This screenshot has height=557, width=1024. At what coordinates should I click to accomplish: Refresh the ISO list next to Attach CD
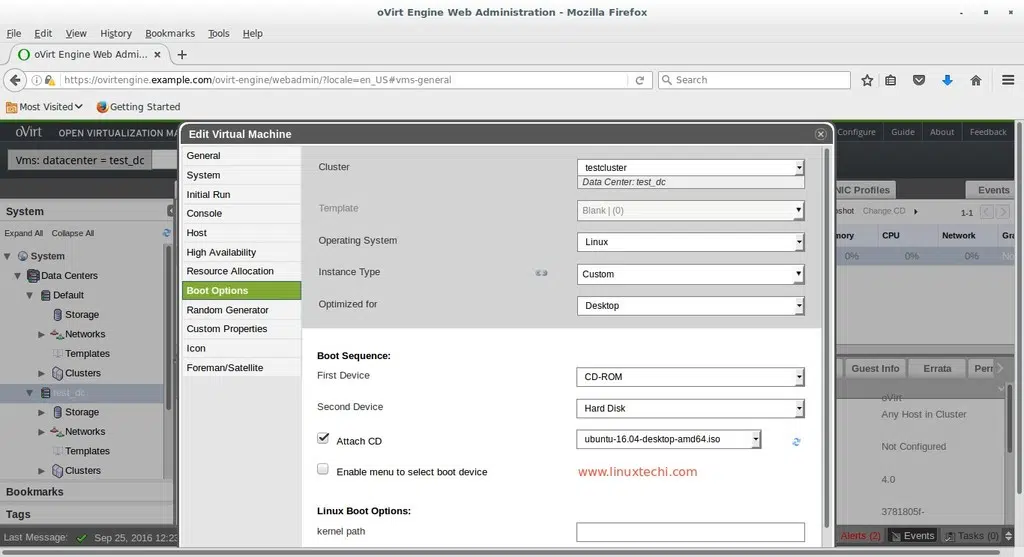(x=796, y=442)
